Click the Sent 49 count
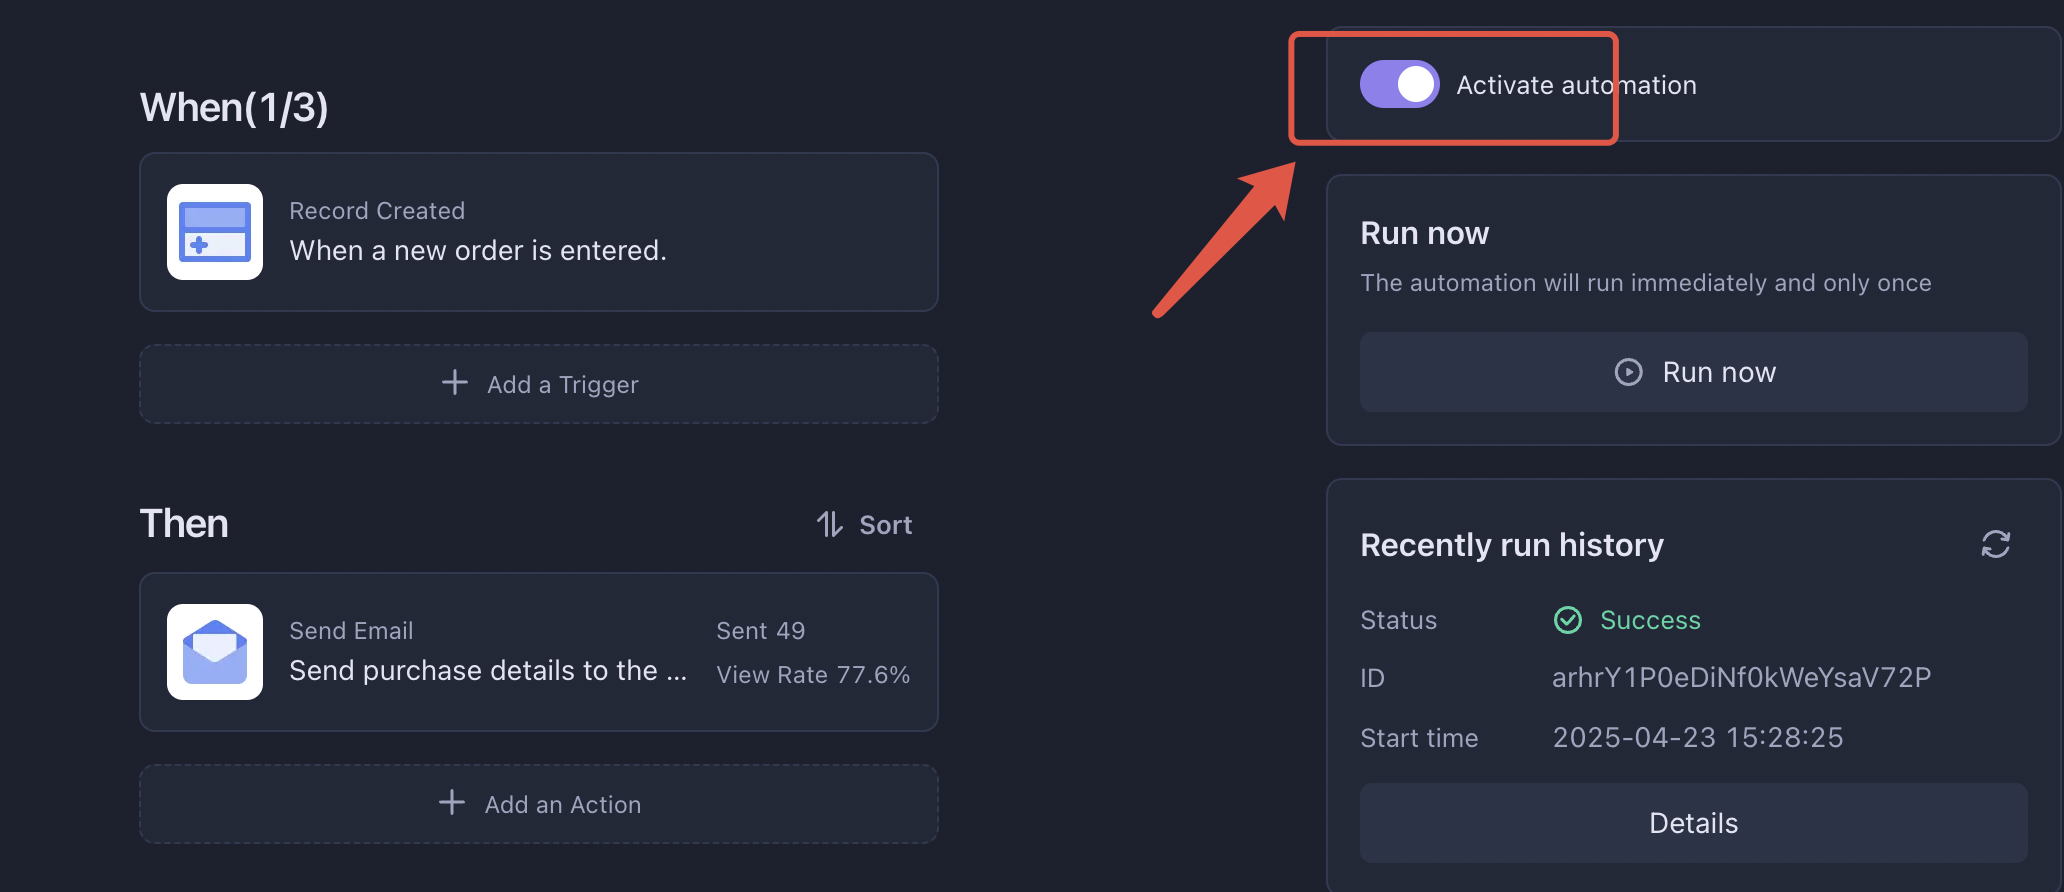 pos(760,631)
